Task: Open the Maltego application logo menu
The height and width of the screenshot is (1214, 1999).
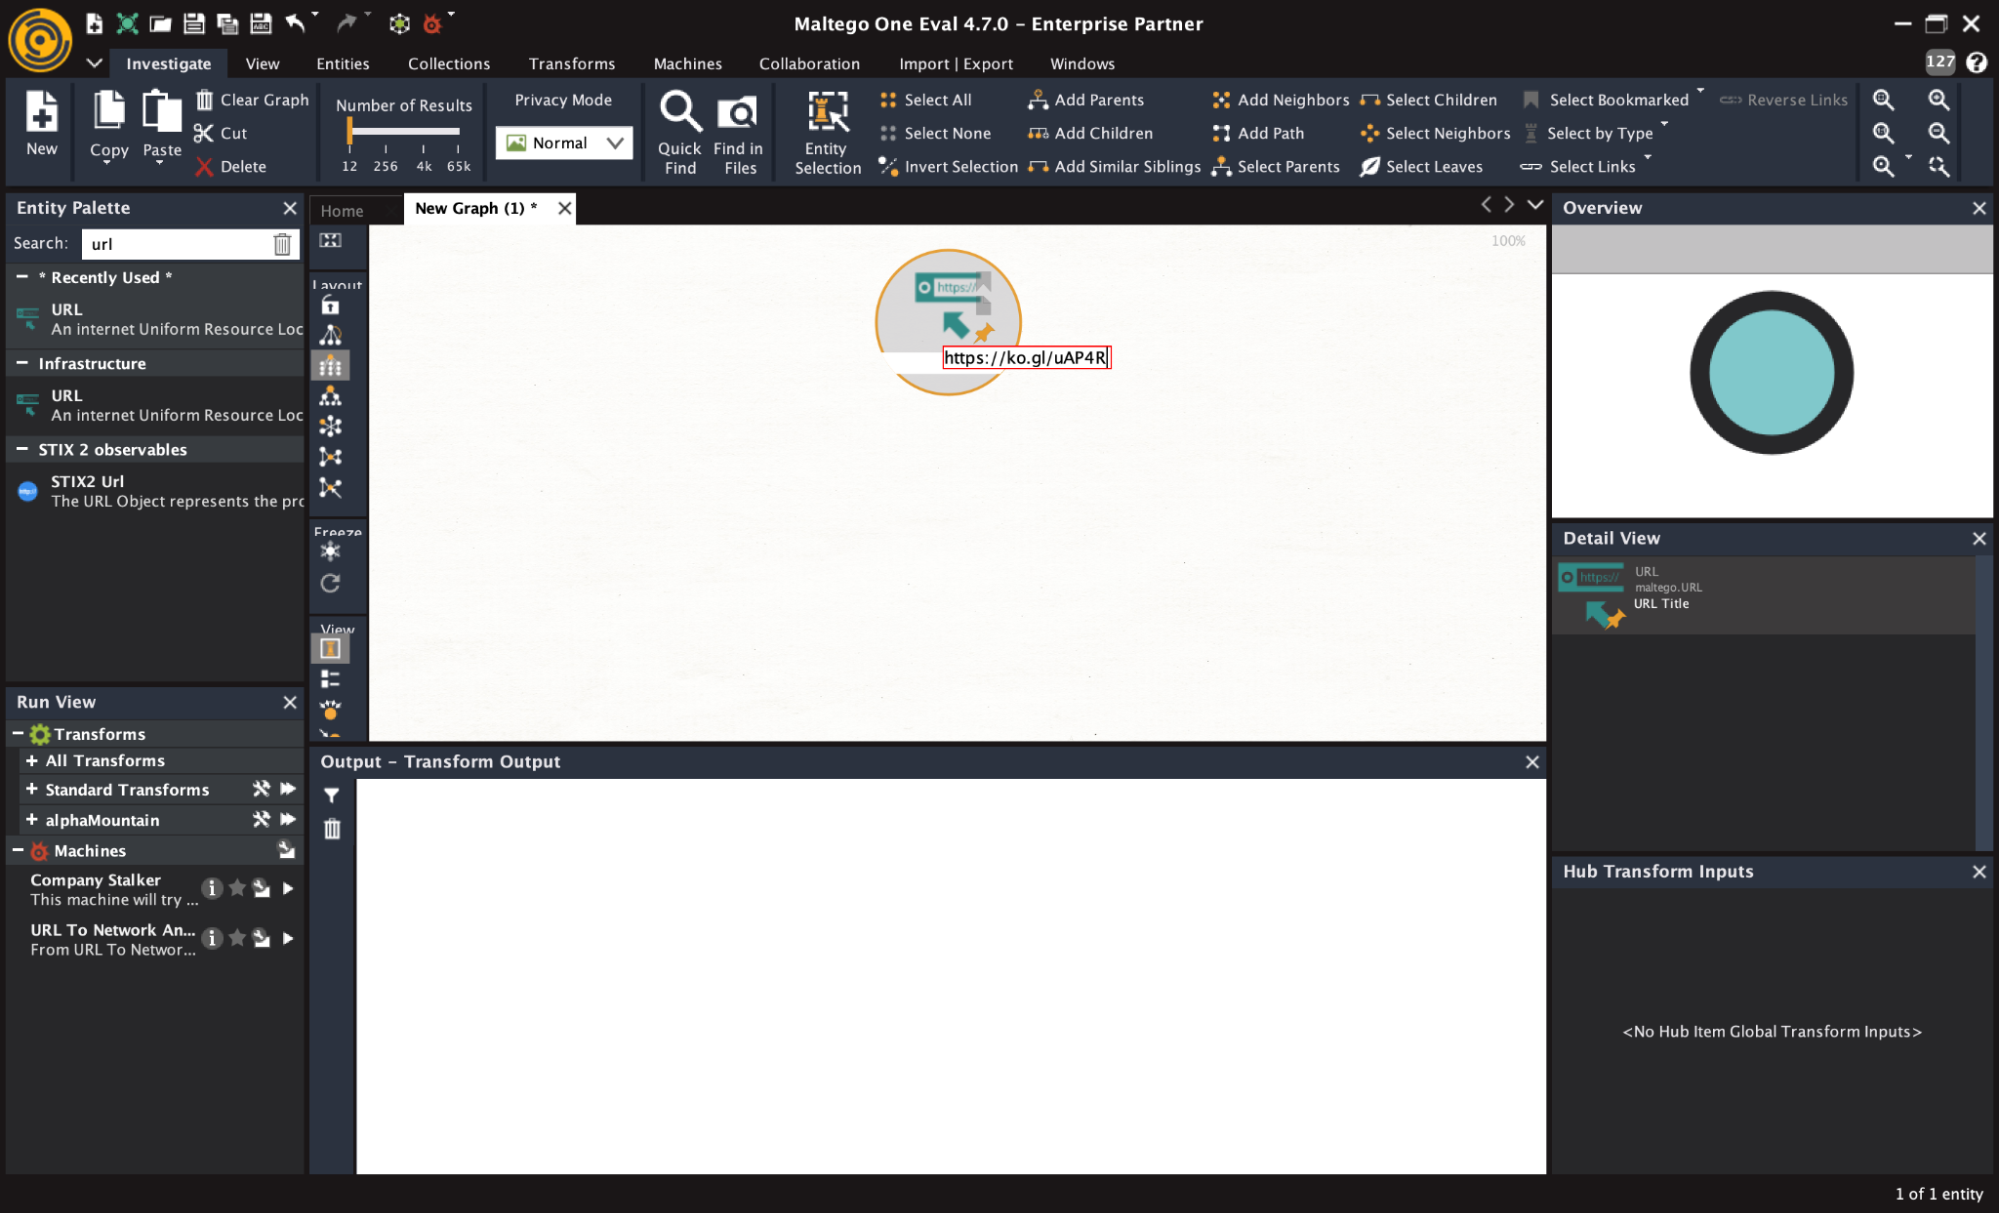Action: (x=40, y=40)
